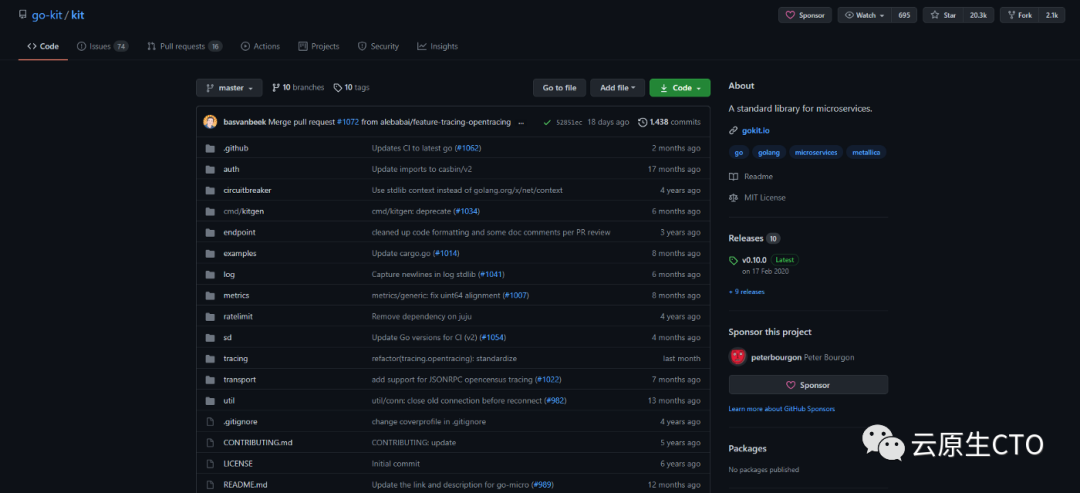This screenshot has height=493, width=1080.
Task: Click the top Sponsor heart button
Action: click(x=805, y=15)
